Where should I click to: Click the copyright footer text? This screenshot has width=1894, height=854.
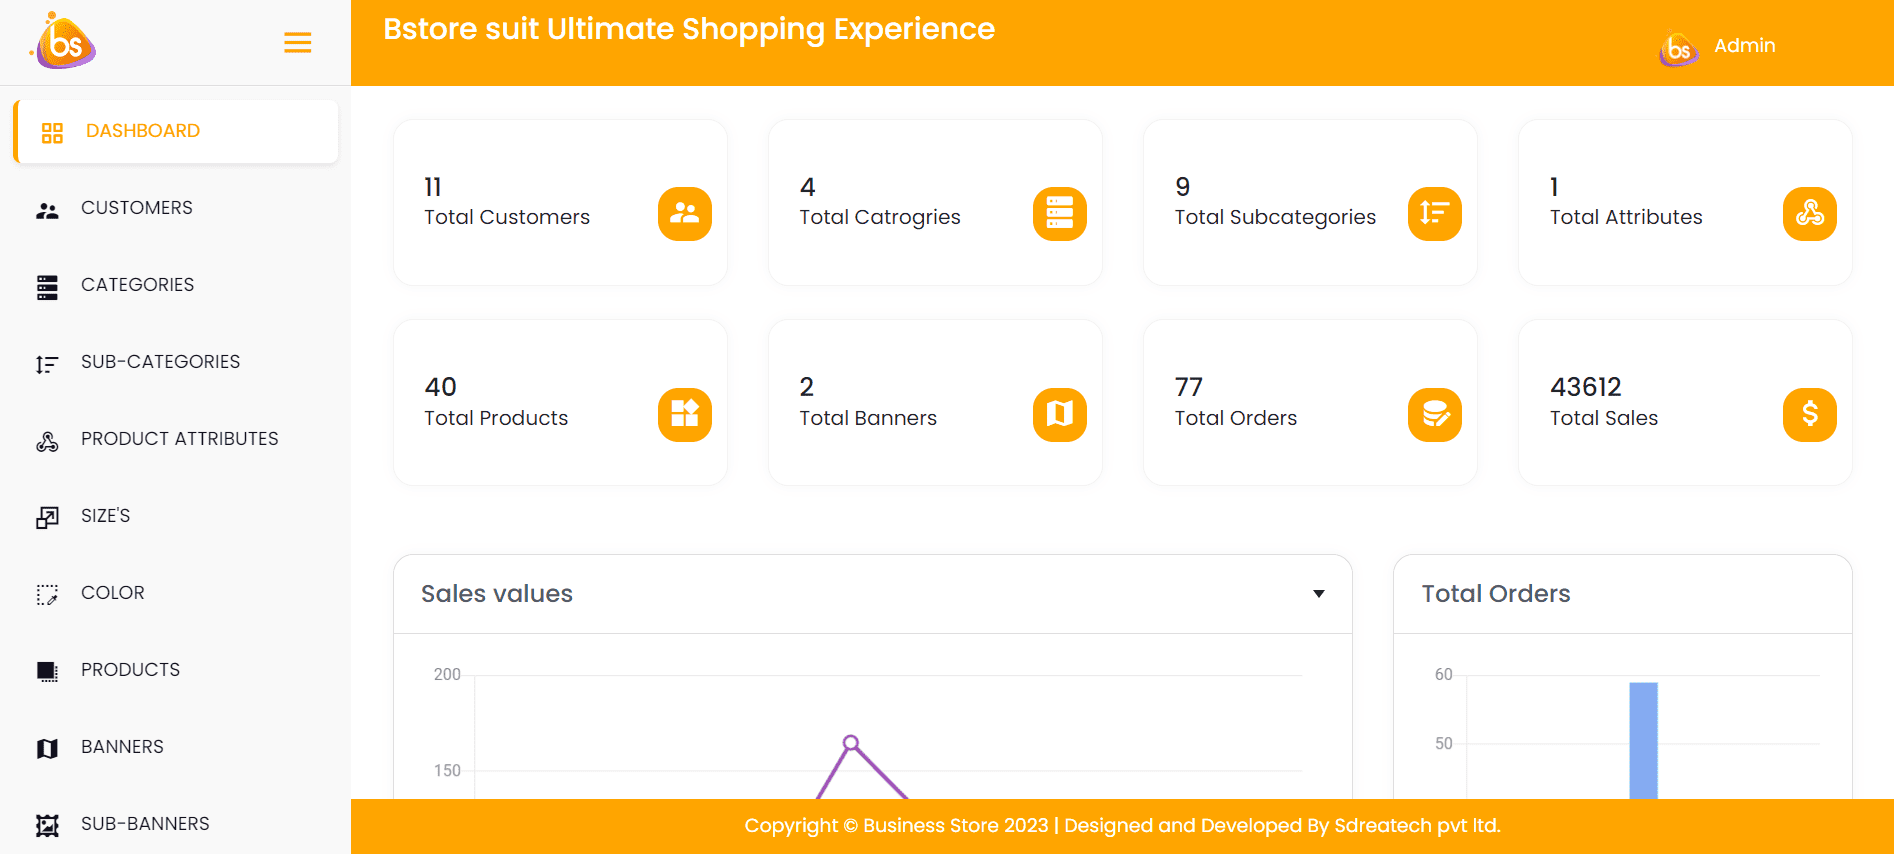[1122, 826]
